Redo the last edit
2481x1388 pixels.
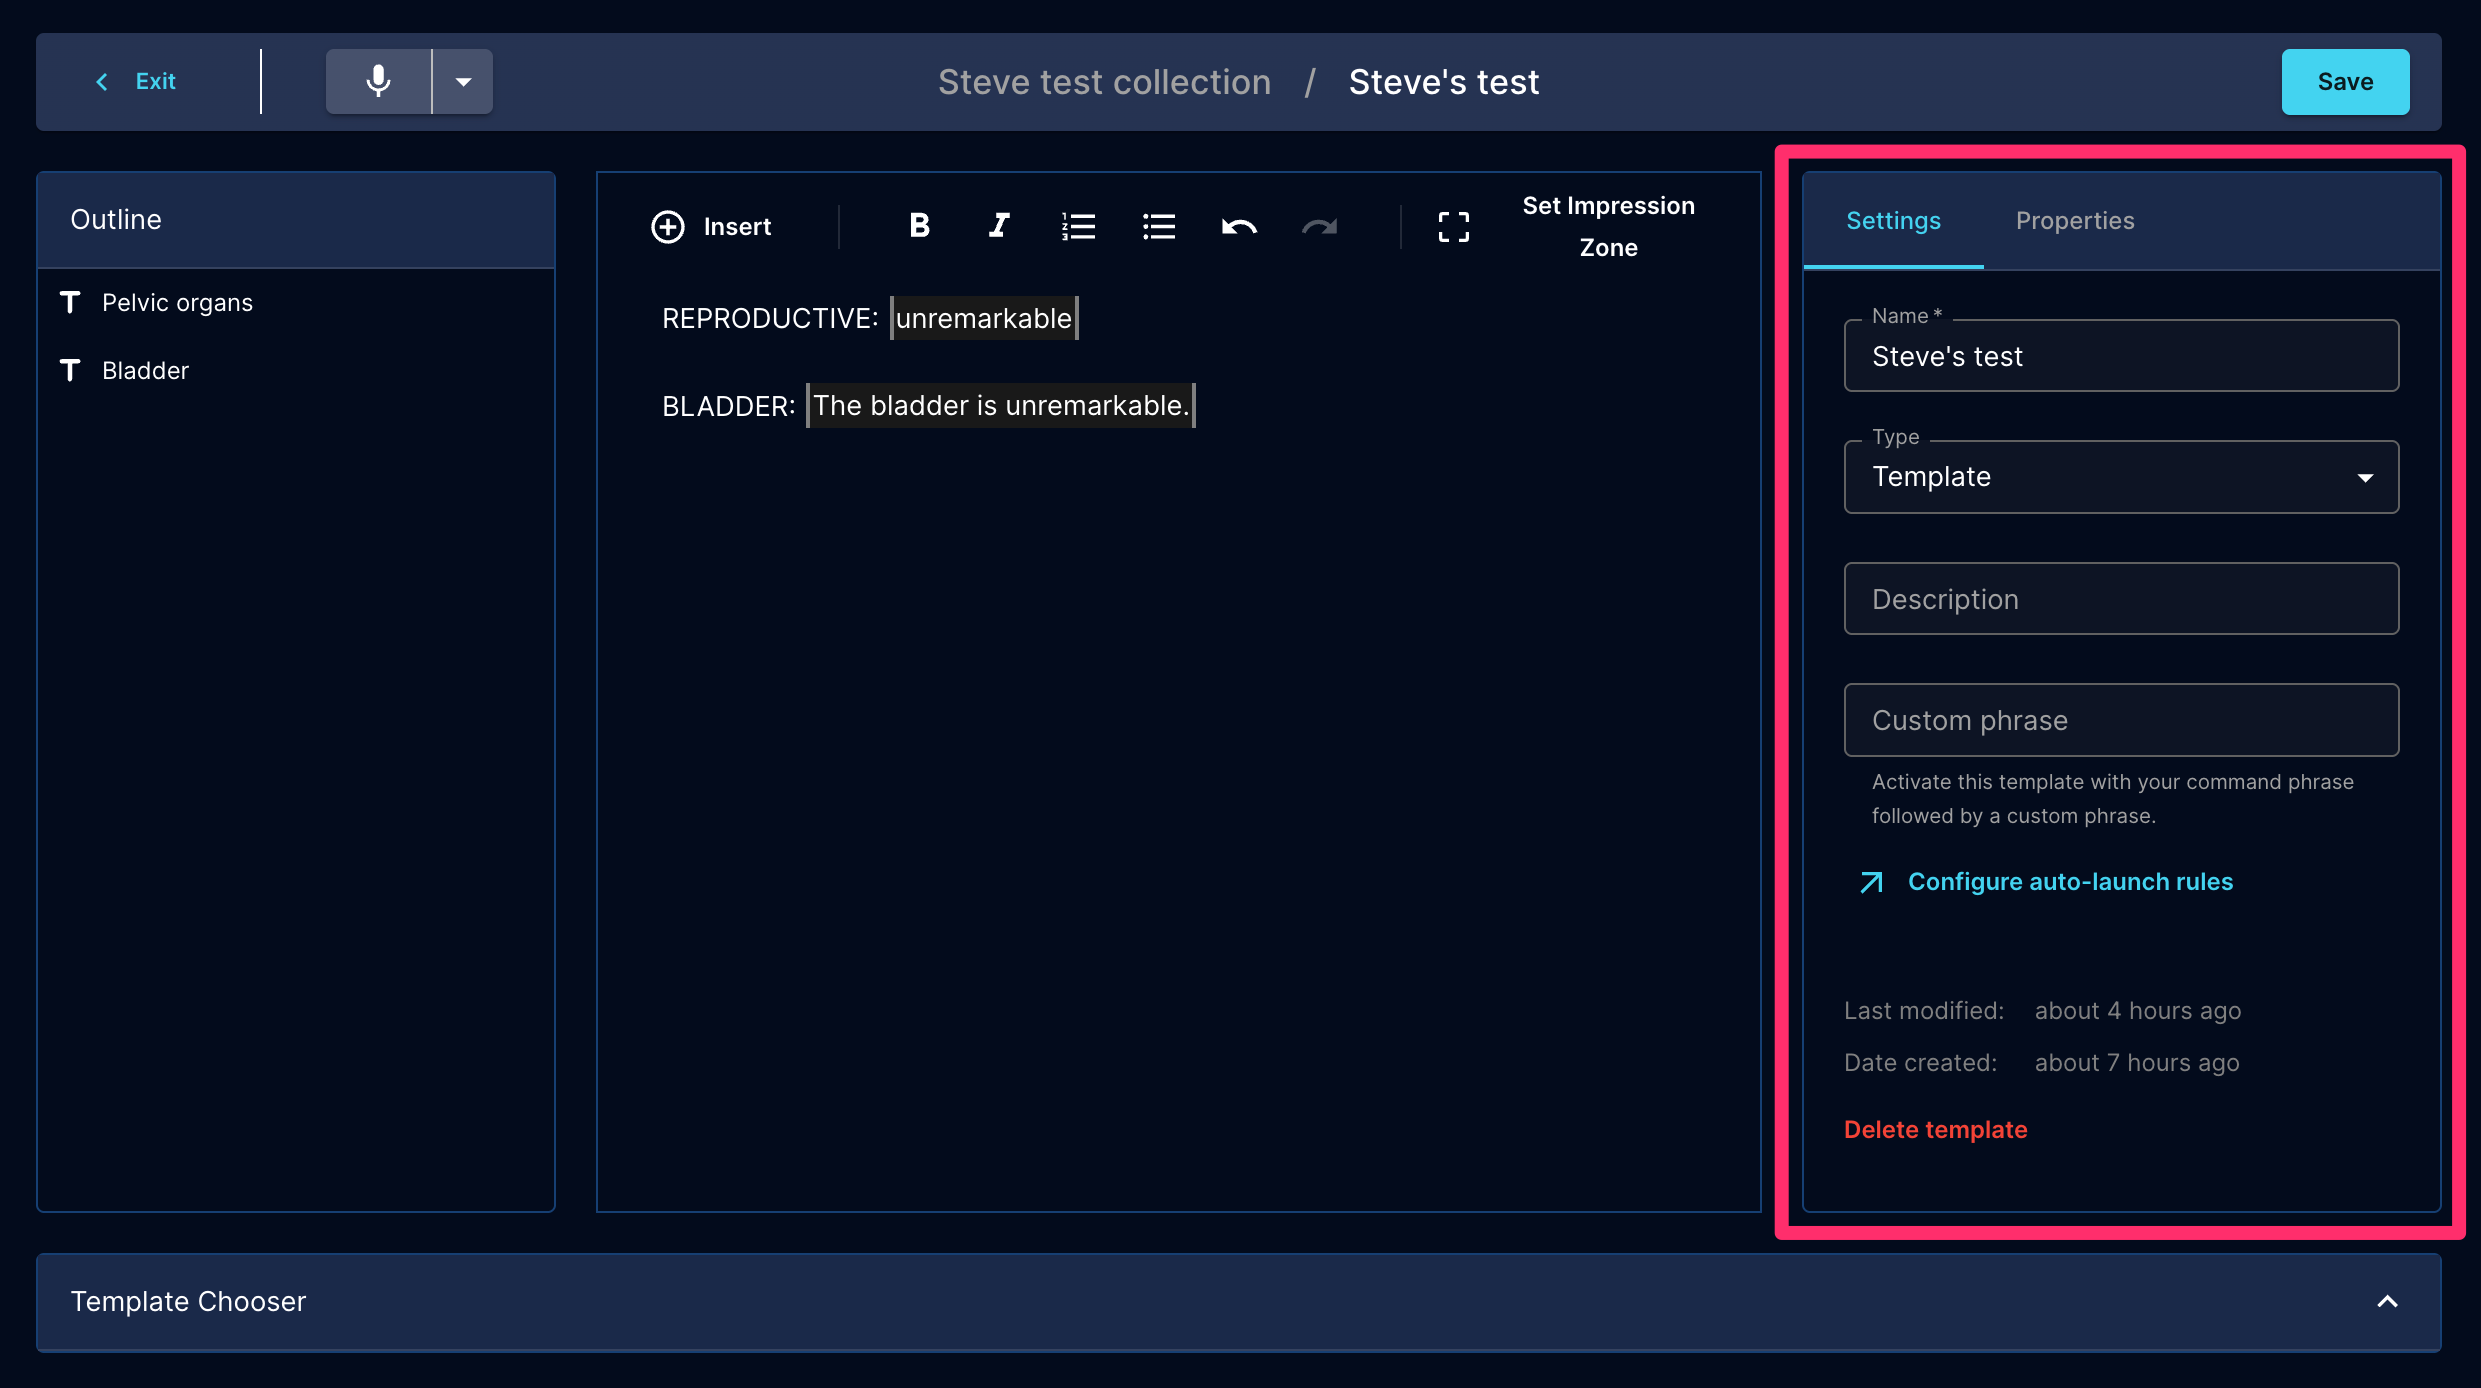tap(1319, 227)
